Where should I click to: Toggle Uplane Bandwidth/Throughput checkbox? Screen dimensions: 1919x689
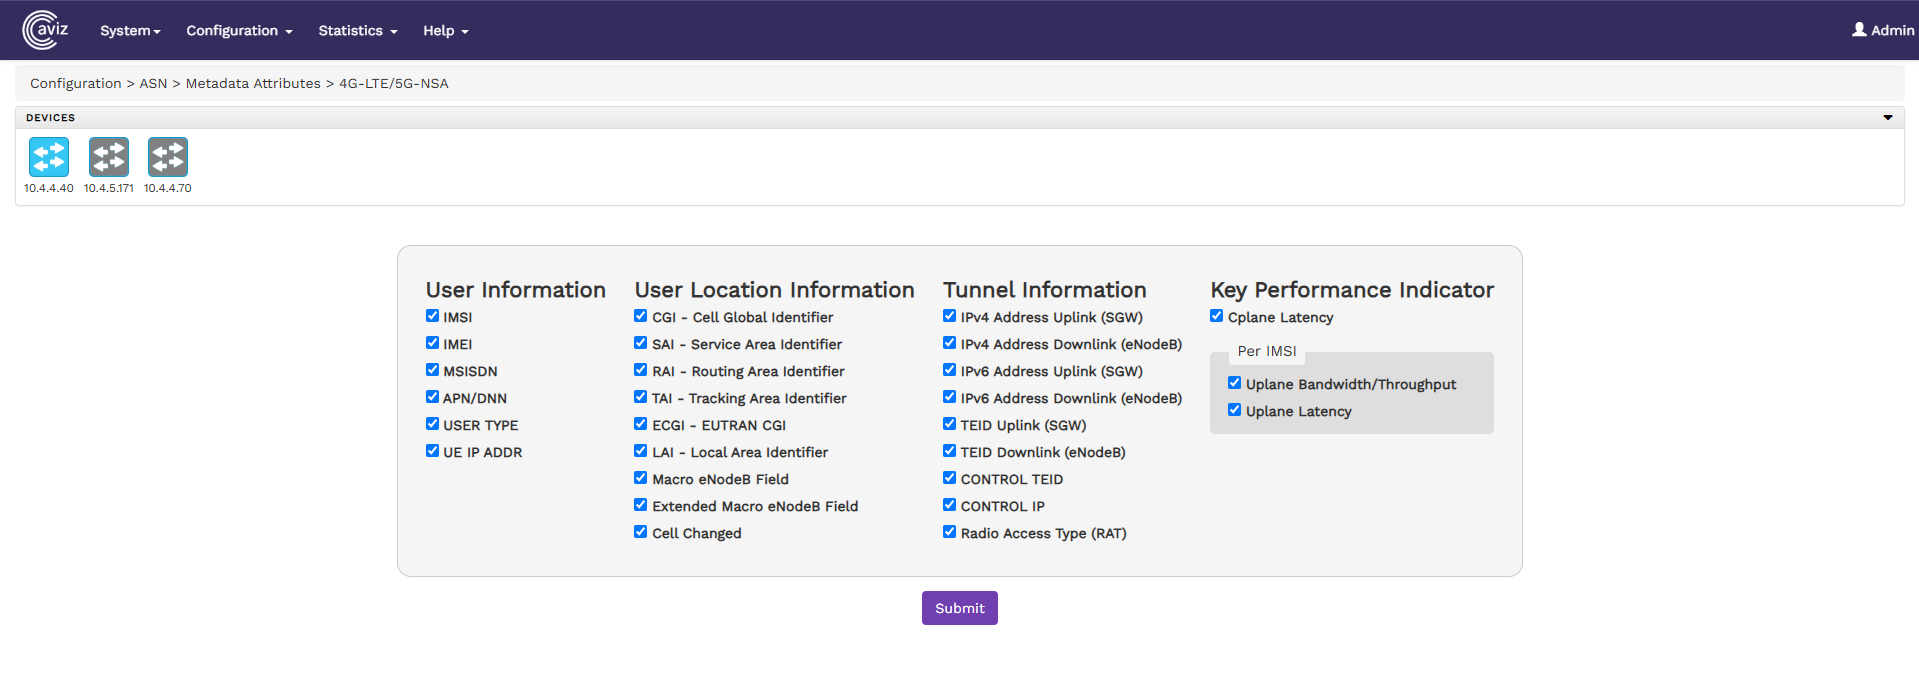click(x=1235, y=383)
